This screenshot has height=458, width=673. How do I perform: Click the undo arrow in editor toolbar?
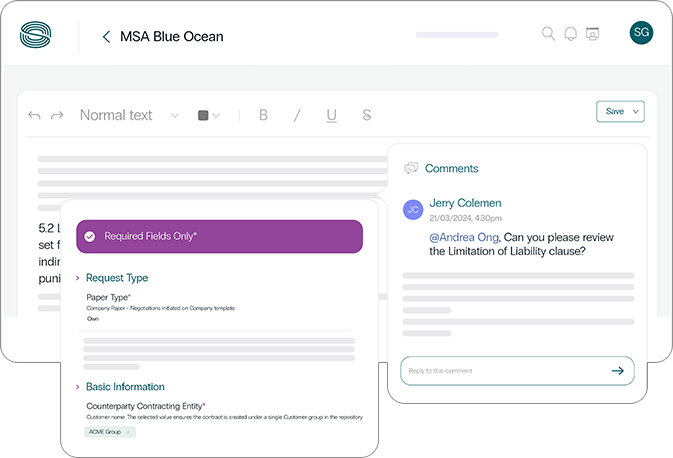[35, 116]
